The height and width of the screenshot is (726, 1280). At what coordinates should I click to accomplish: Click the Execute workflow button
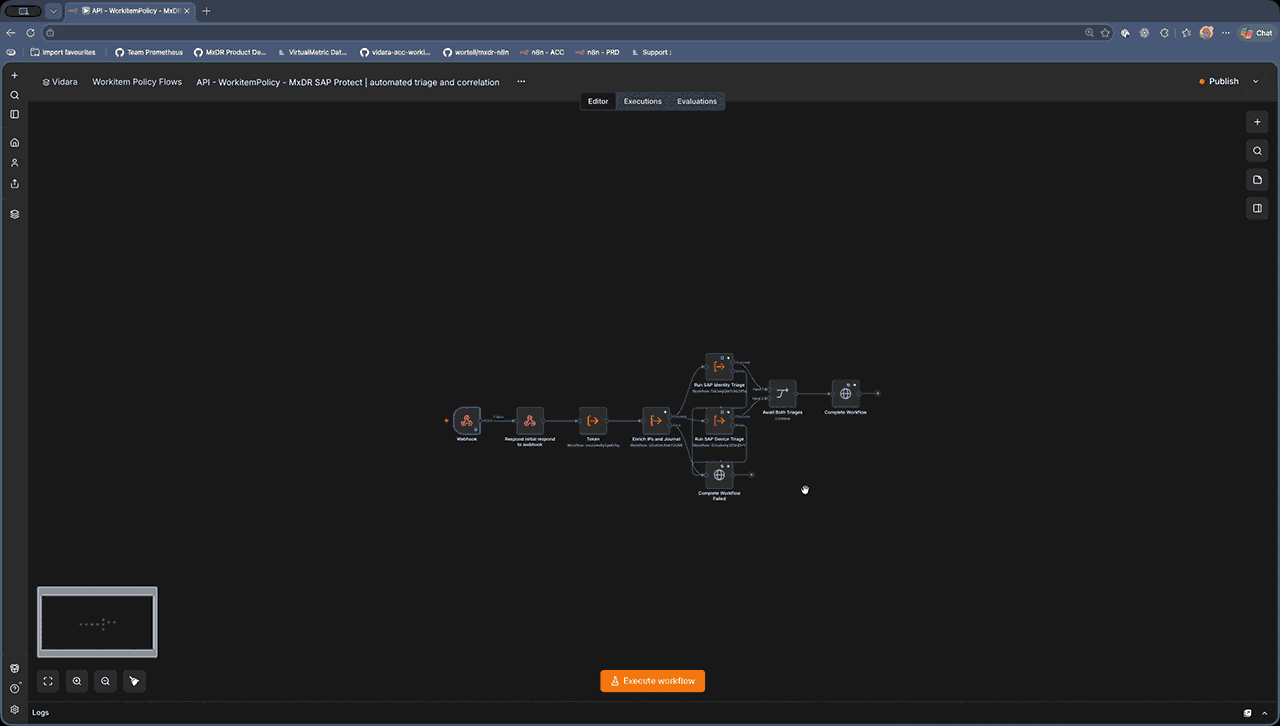[x=653, y=681]
